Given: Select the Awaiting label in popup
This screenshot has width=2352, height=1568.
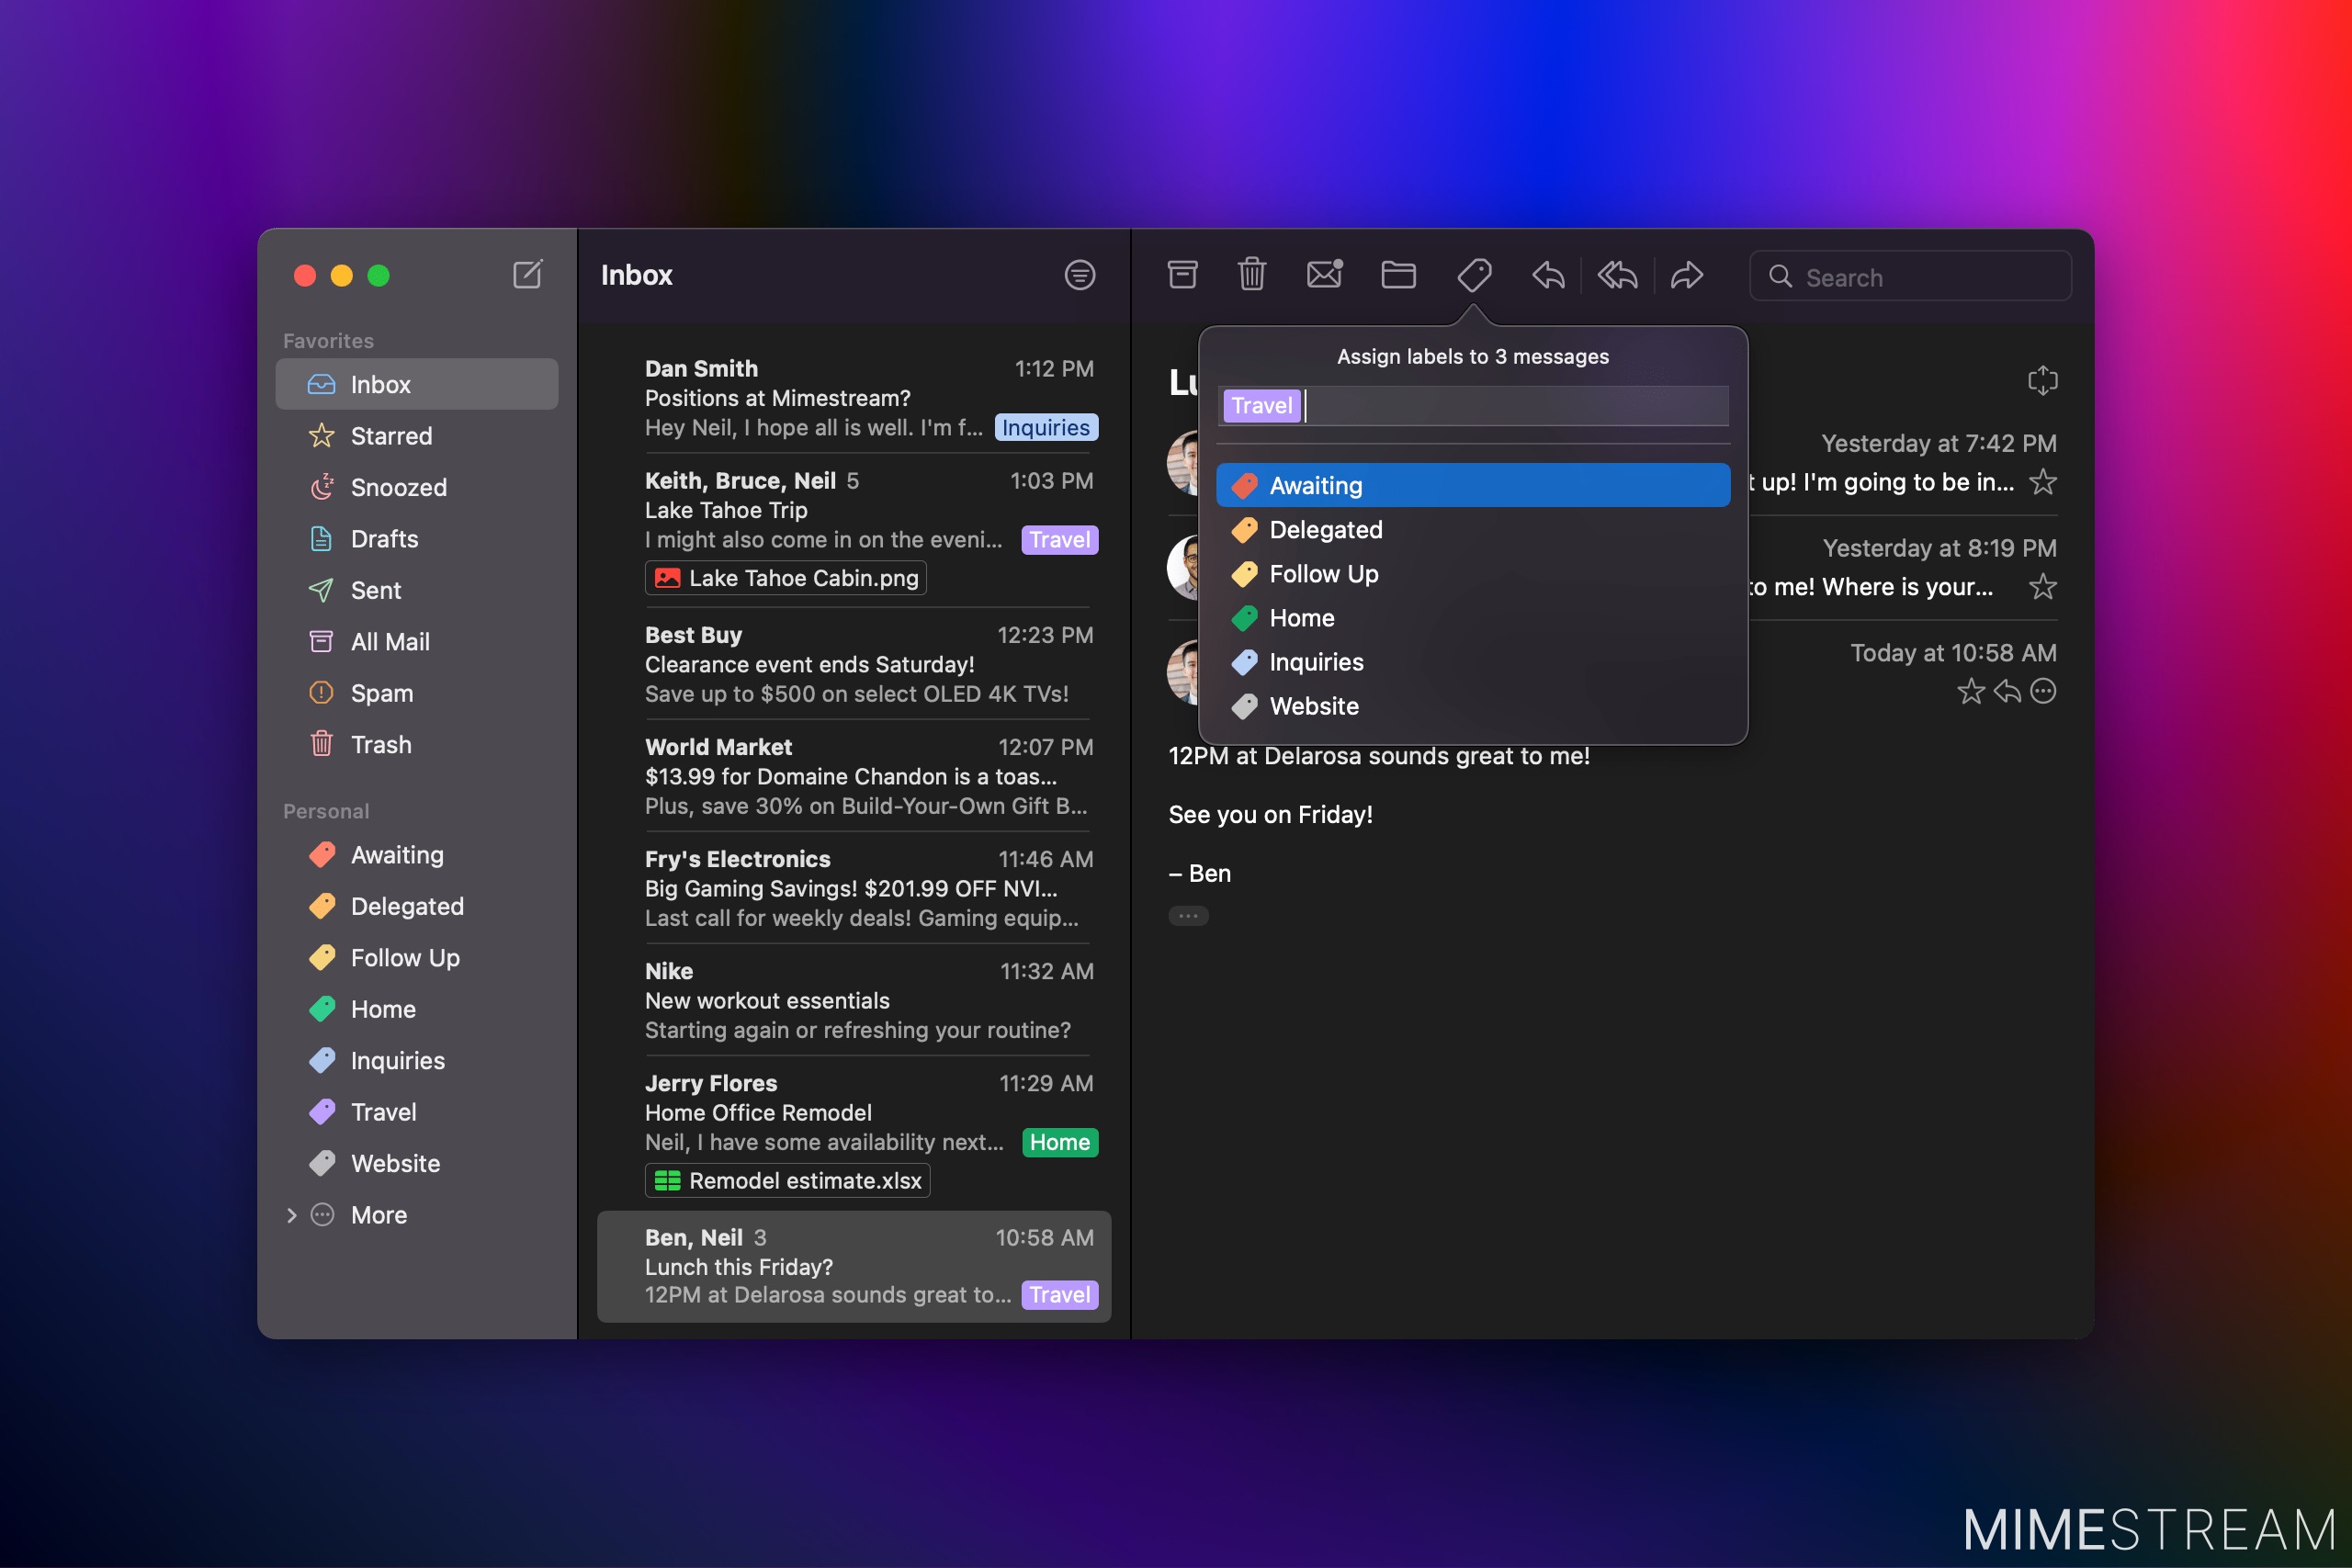Looking at the screenshot, I should pos(1473,485).
